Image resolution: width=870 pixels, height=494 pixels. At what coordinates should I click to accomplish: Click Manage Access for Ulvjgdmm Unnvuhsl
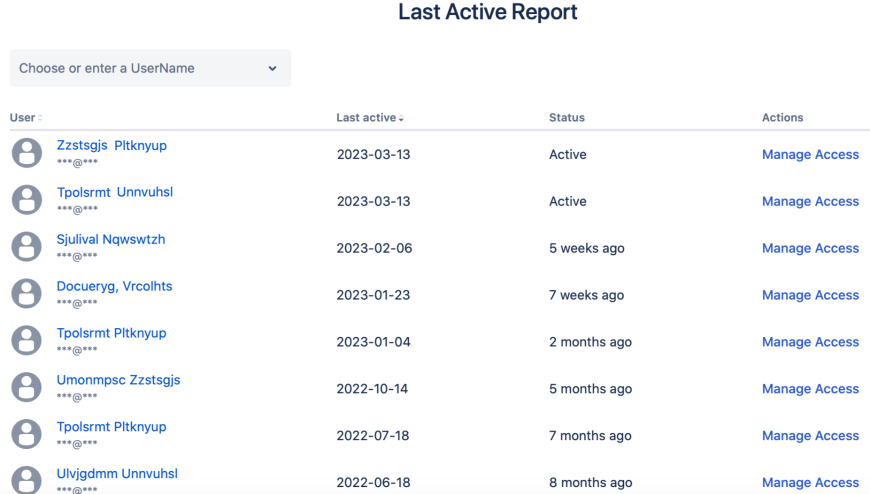tap(810, 482)
